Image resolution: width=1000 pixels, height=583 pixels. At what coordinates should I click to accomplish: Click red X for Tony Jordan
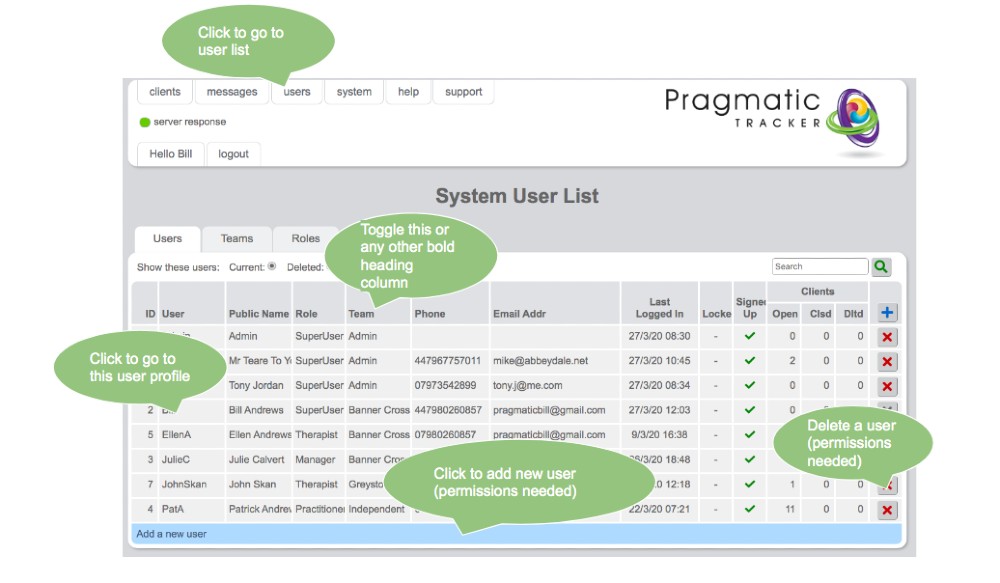887,386
